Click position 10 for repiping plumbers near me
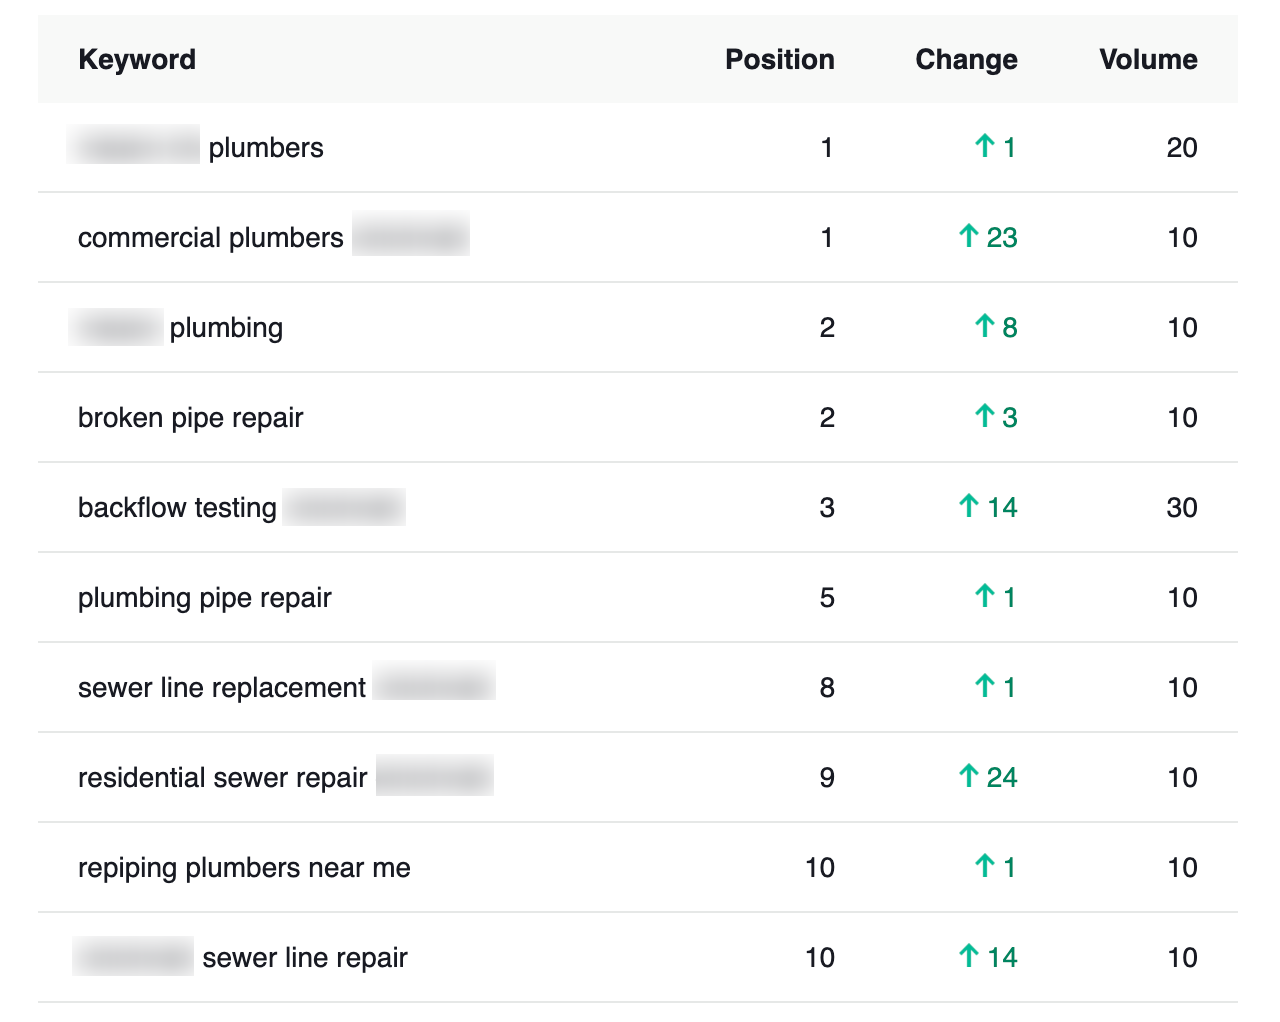 click(820, 868)
